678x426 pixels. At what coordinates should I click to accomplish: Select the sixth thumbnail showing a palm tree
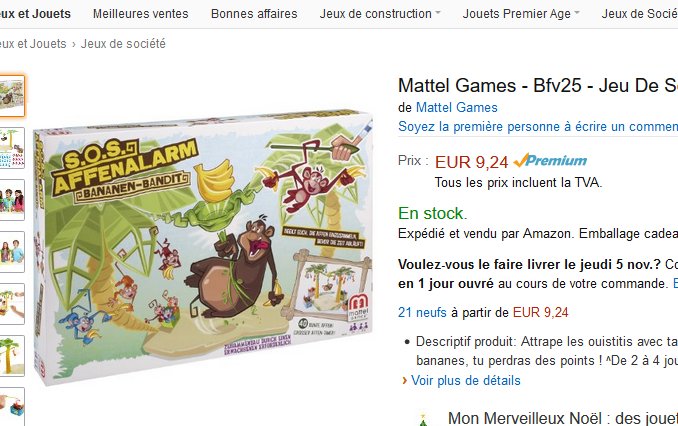[12, 356]
